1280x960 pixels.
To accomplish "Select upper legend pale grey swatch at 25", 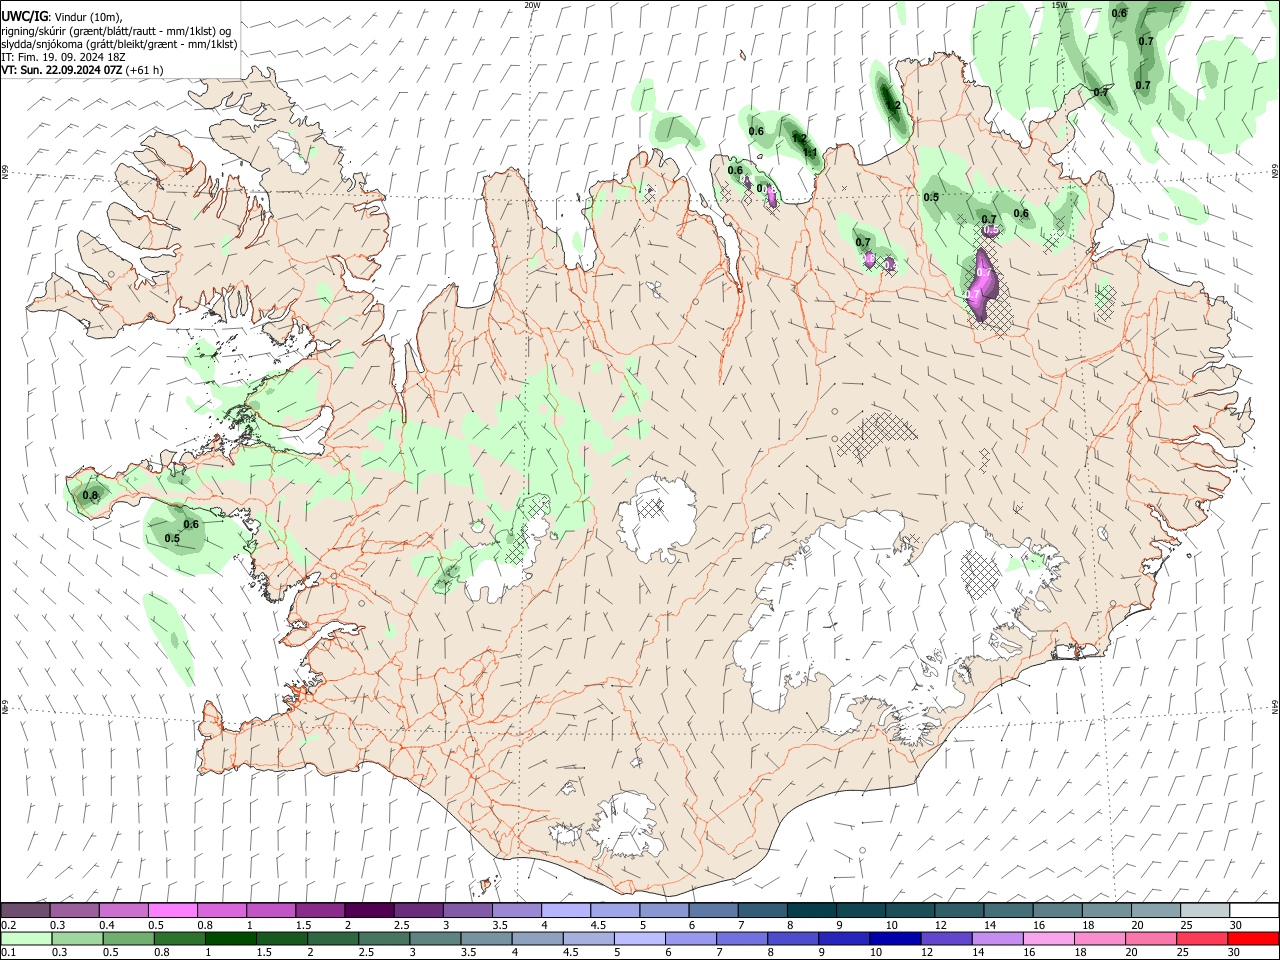I will 1204,911.
